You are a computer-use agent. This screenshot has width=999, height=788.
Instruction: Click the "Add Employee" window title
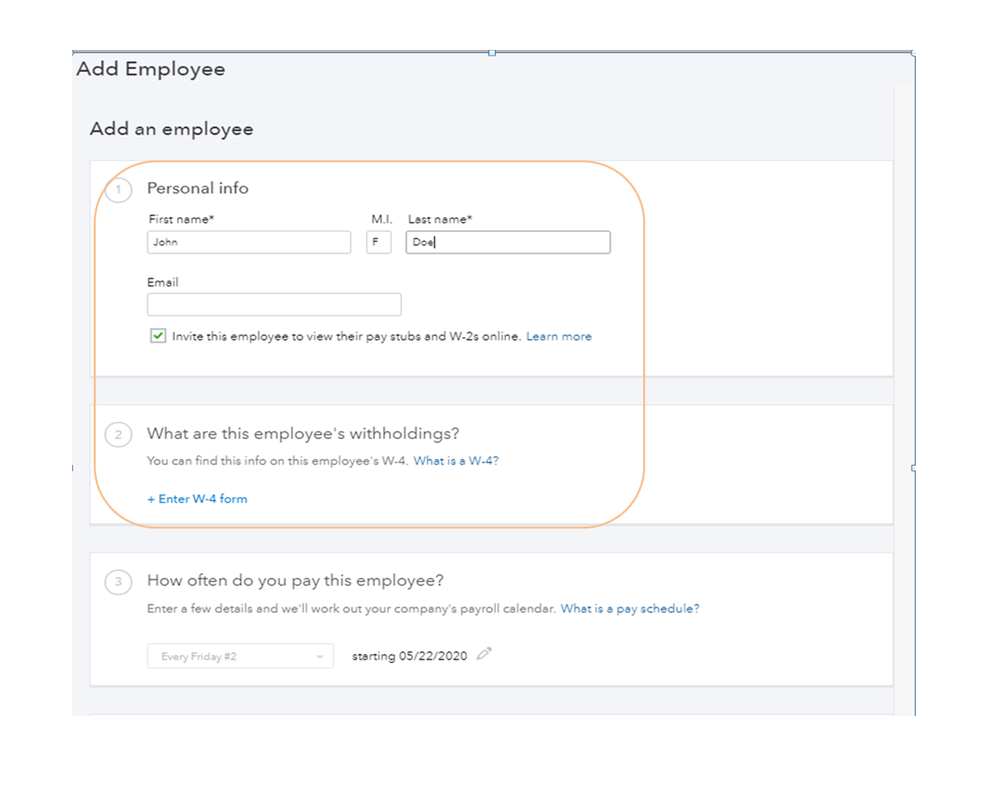pyautogui.click(x=151, y=69)
